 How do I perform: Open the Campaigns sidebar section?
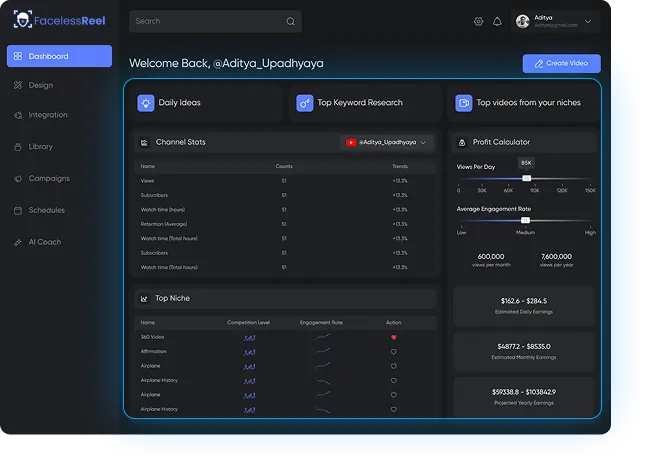(48, 178)
